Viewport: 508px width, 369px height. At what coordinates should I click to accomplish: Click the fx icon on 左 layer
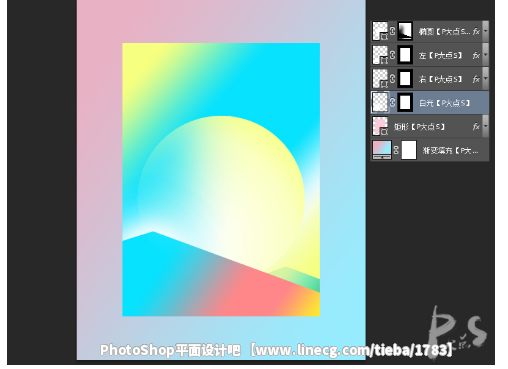pos(476,55)
